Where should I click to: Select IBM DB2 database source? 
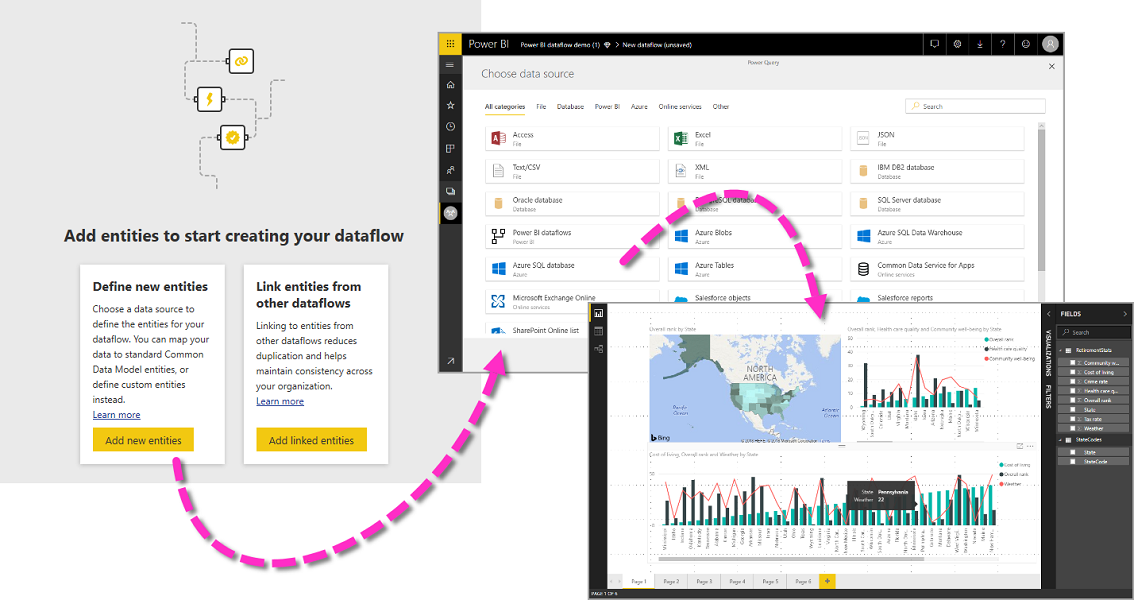point(937,171)
